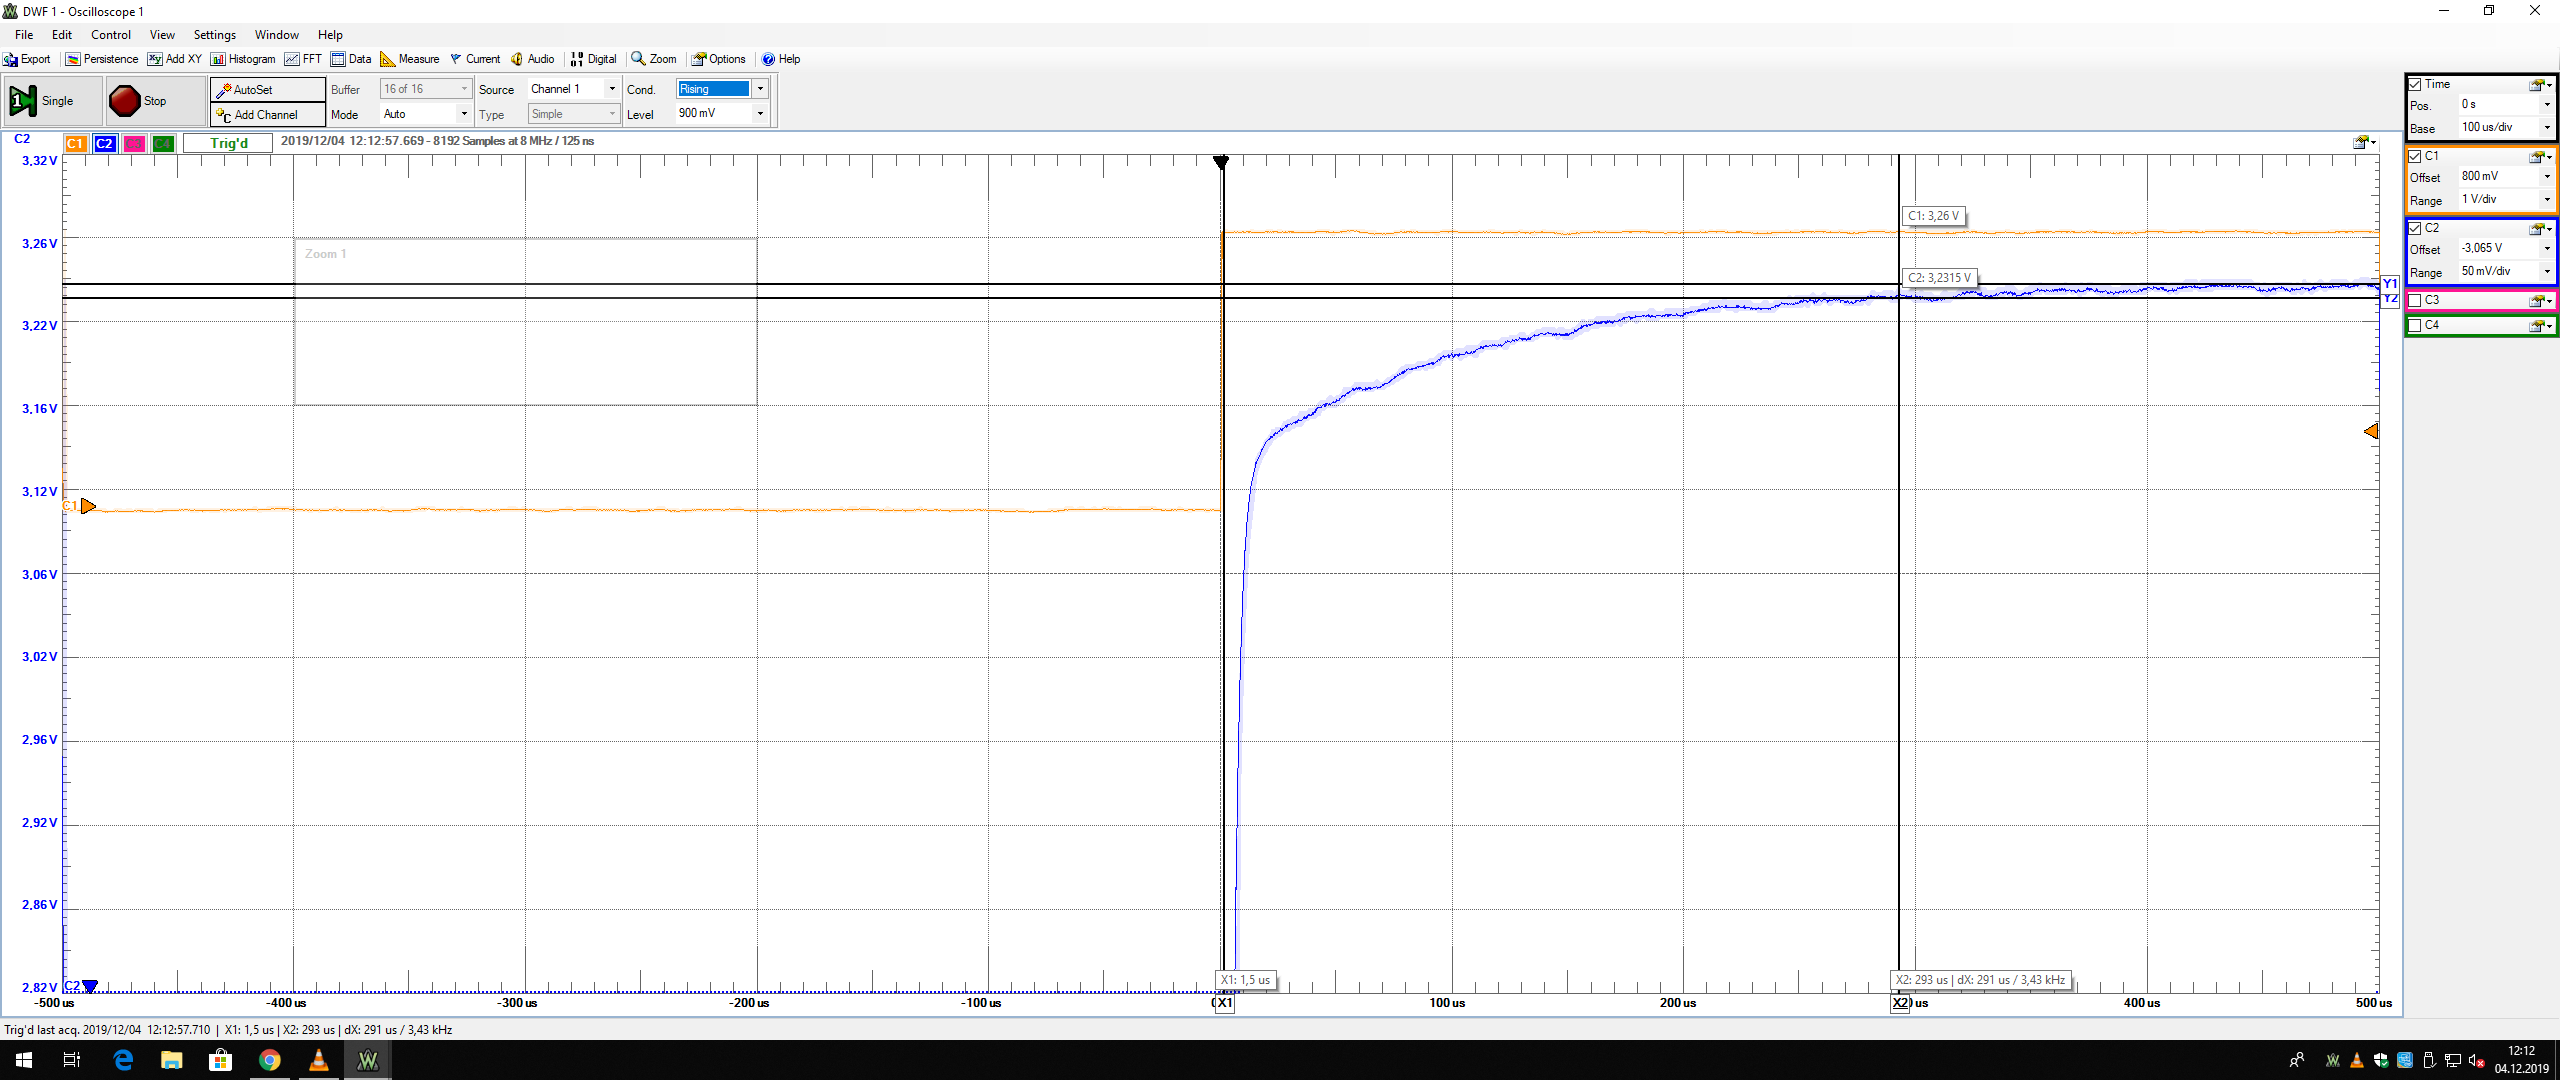
Task: Open the Histogram view
Action: [243, 59]
